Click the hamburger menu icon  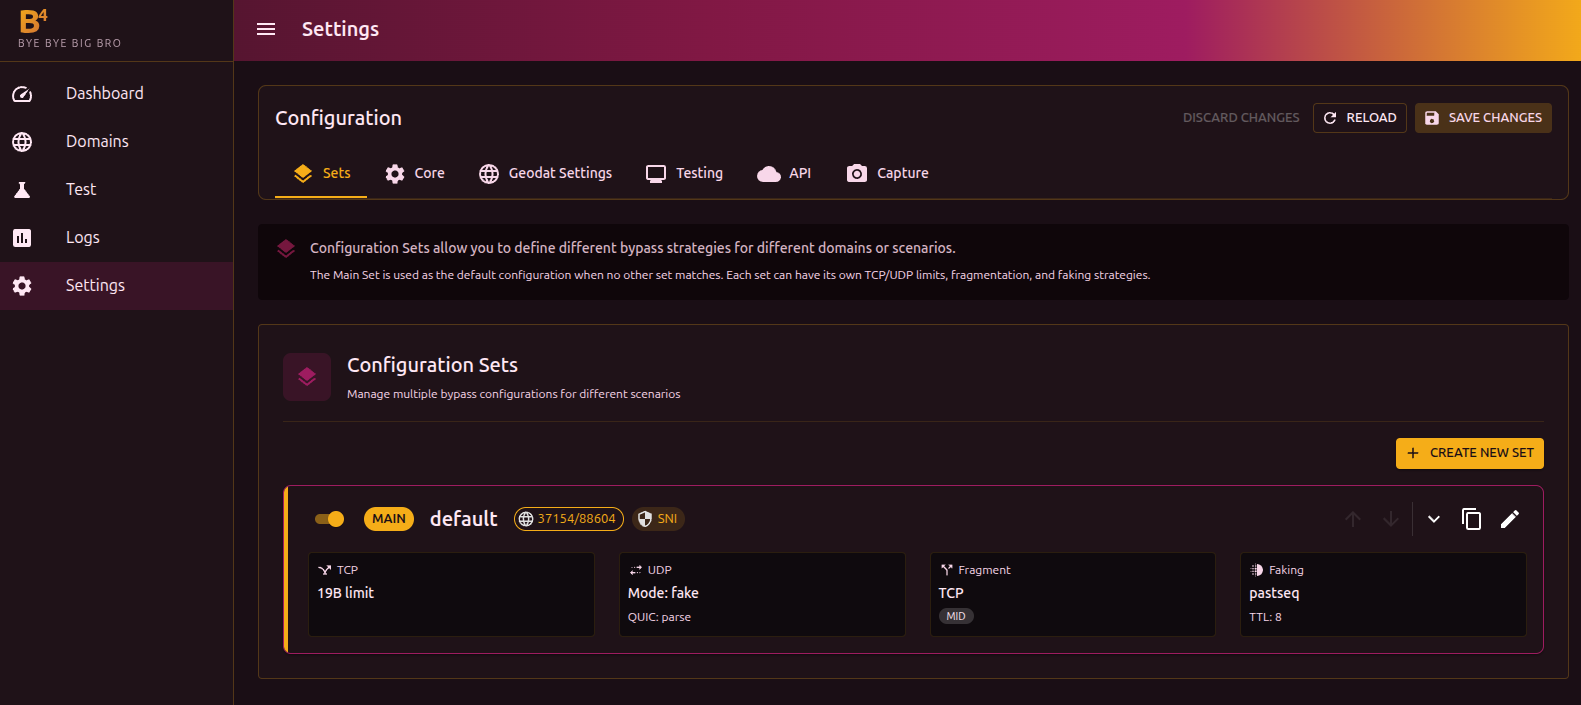(266, 29)
